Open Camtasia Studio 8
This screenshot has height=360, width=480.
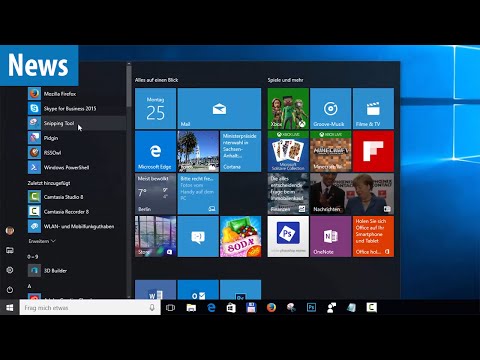point(77,197)
